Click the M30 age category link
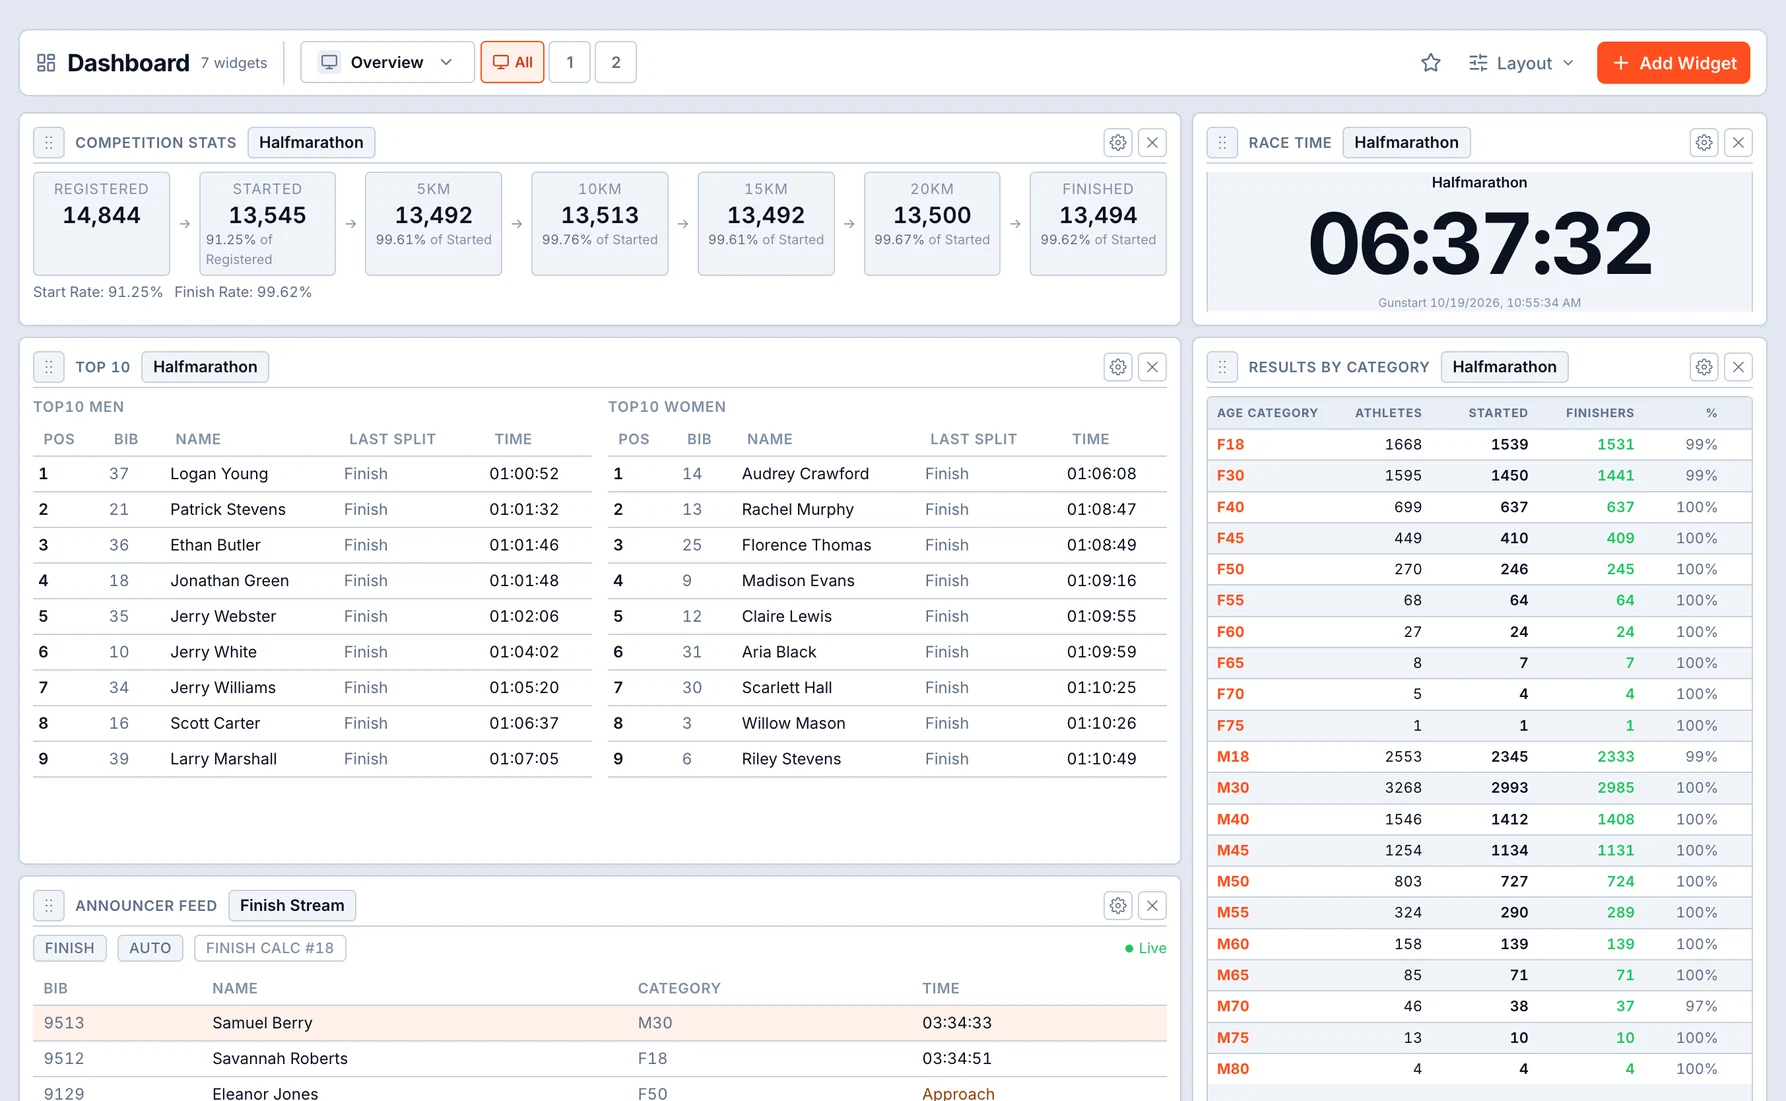This screenshot has height=1101, width=1786. point(1232,788)
